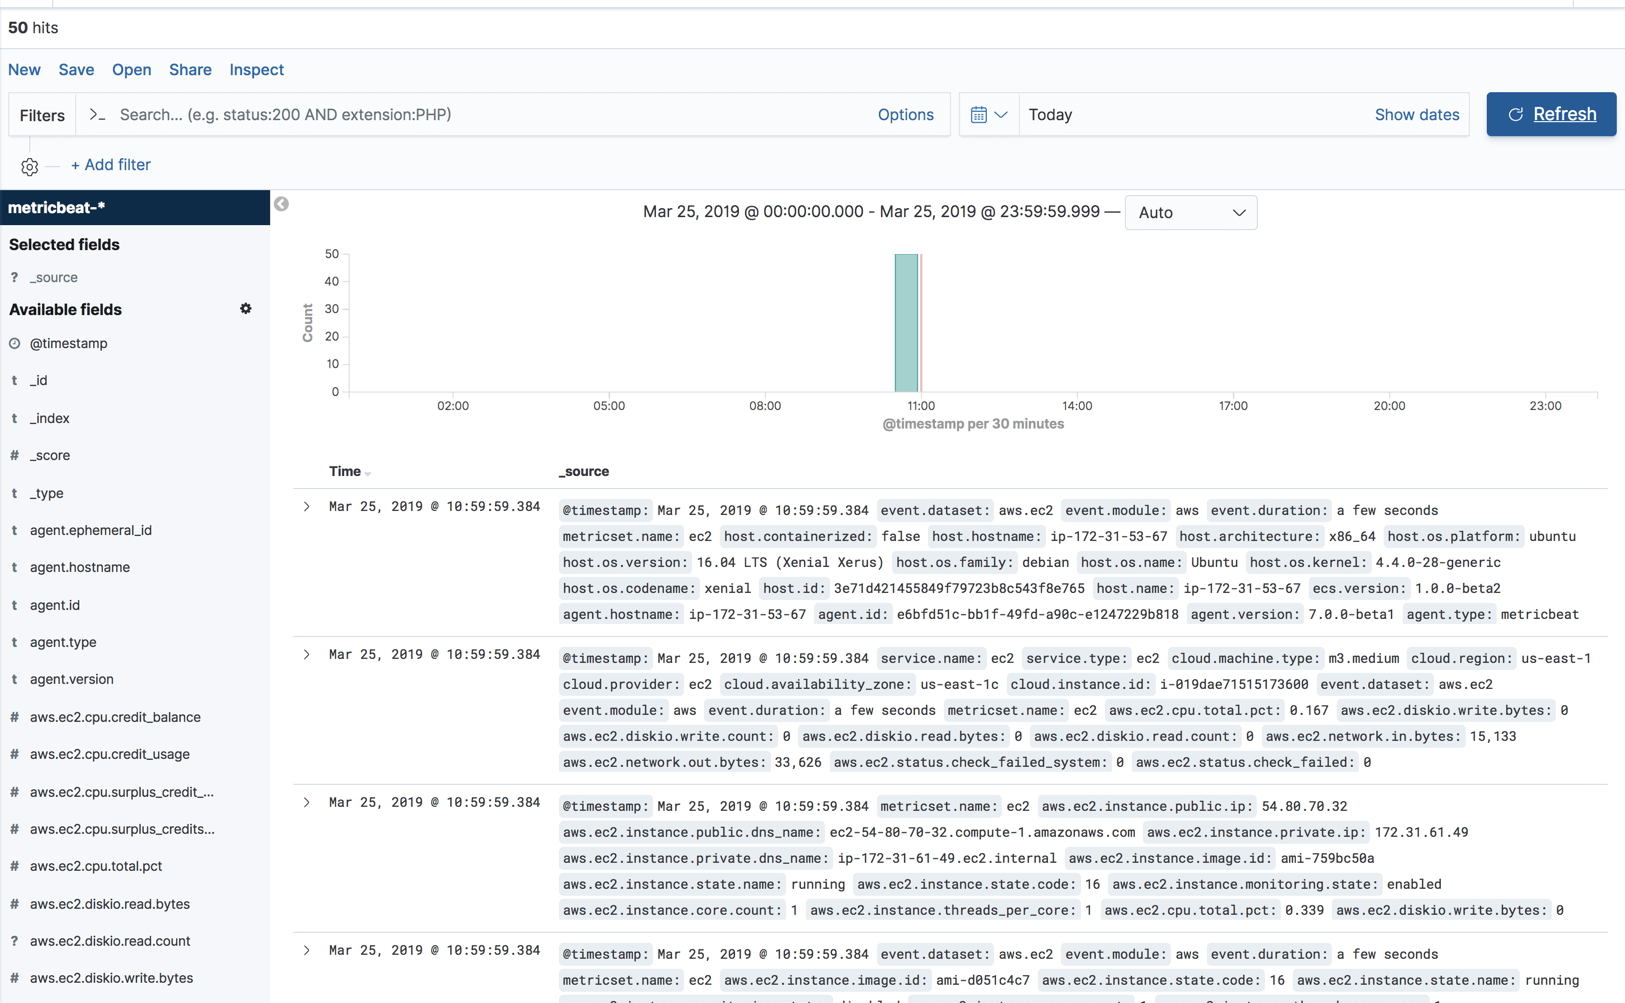Viewport: 1625px width, 1003px height.
Task: Click Inspect in the top menu
Action: coord(257,70)
